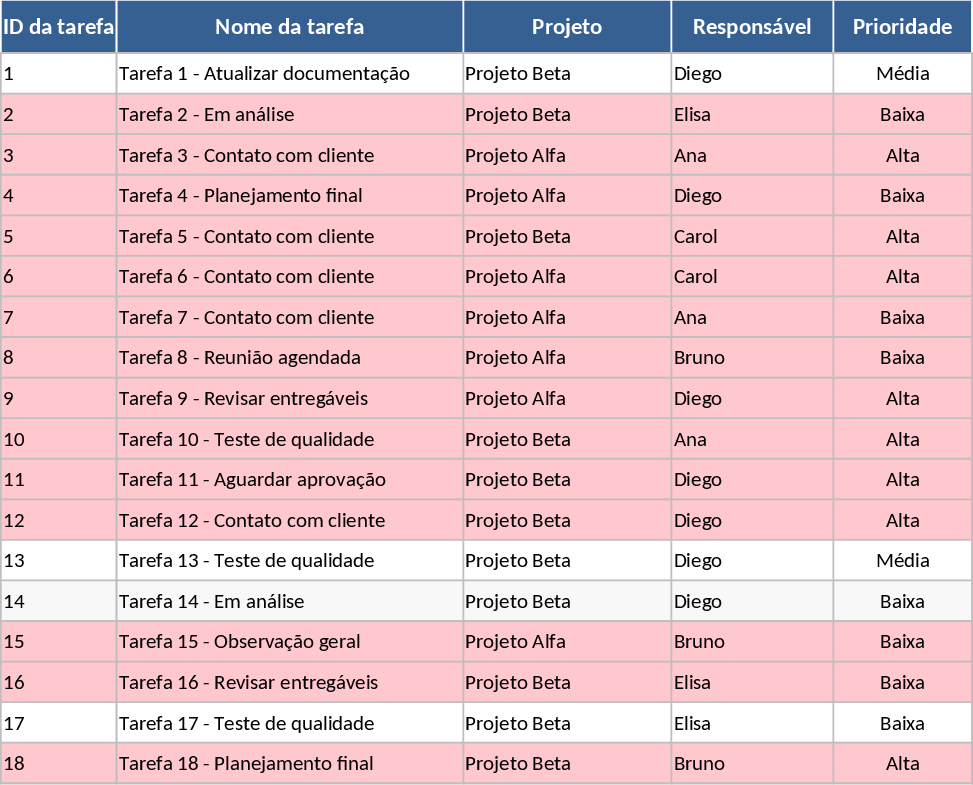Viewport: 973px width, 785px height.
Task: Click the ID cell containing 17
Action: (x=58, y=723)
